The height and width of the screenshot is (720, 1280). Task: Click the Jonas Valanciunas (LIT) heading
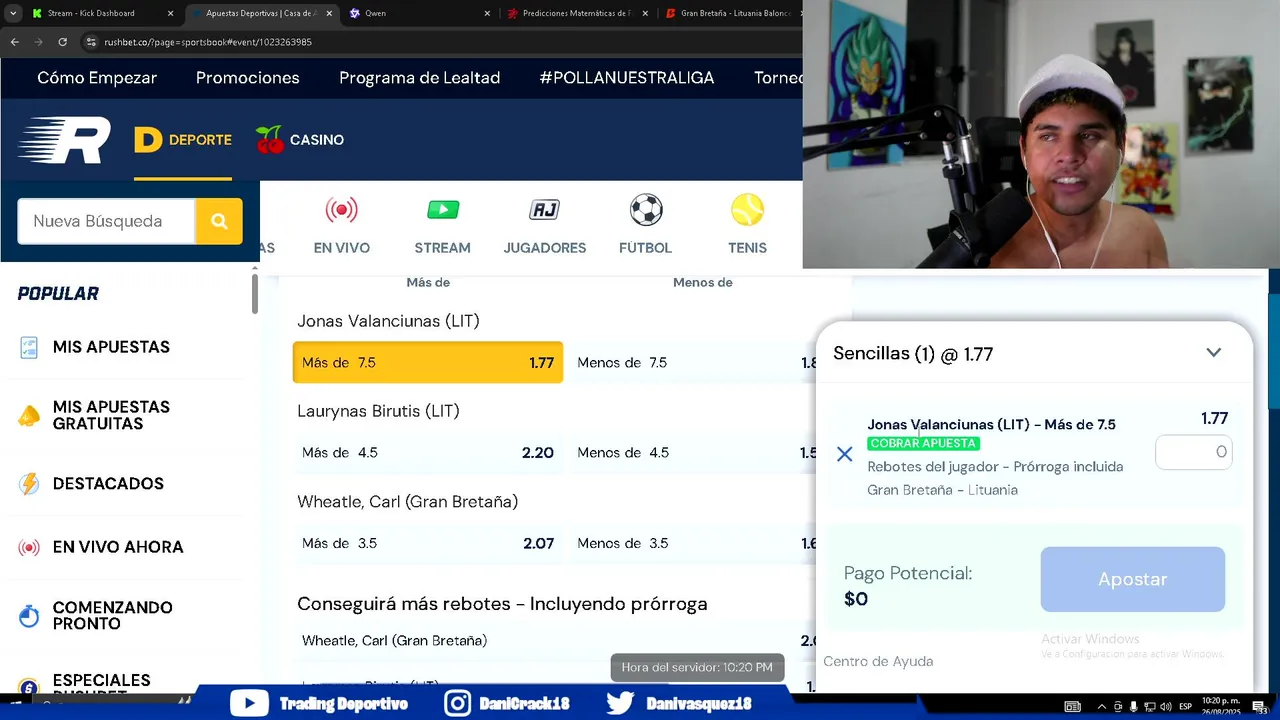(388, 321)
